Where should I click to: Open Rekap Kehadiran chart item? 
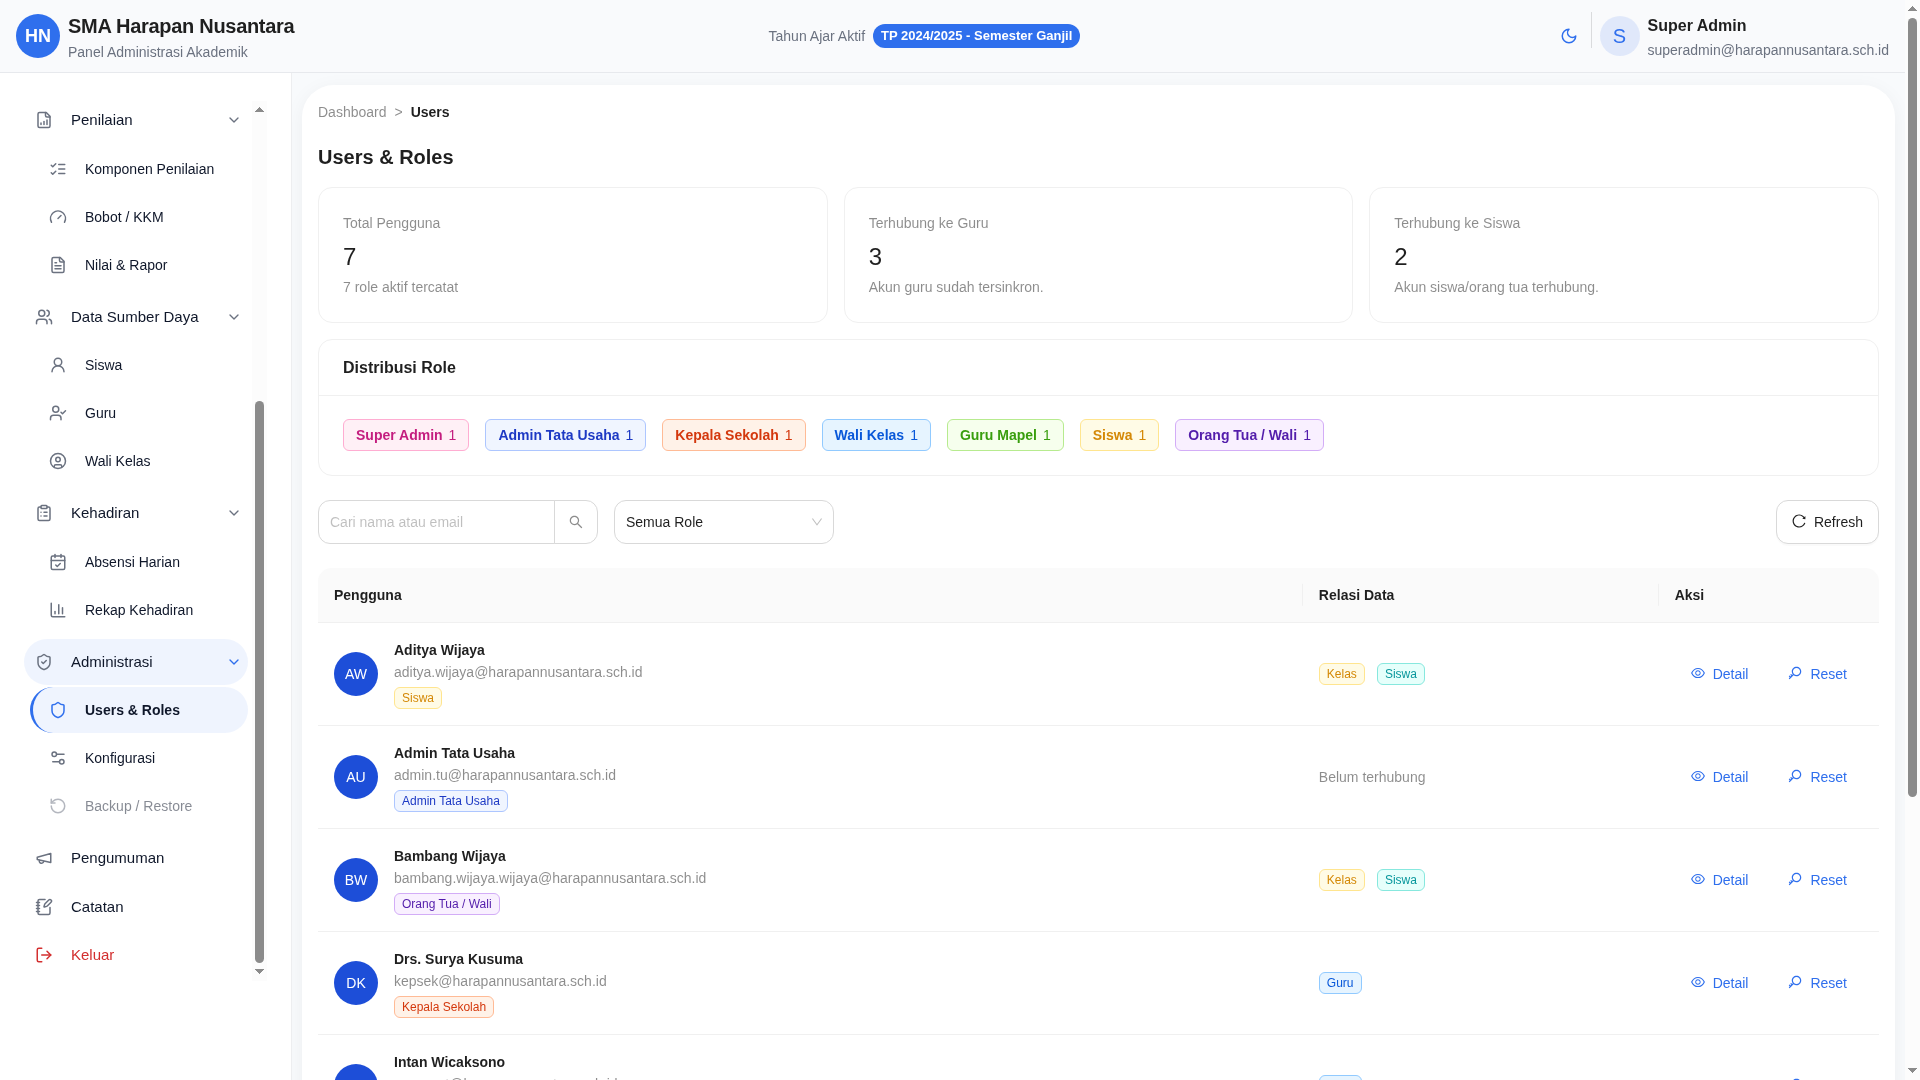(138, 610)
